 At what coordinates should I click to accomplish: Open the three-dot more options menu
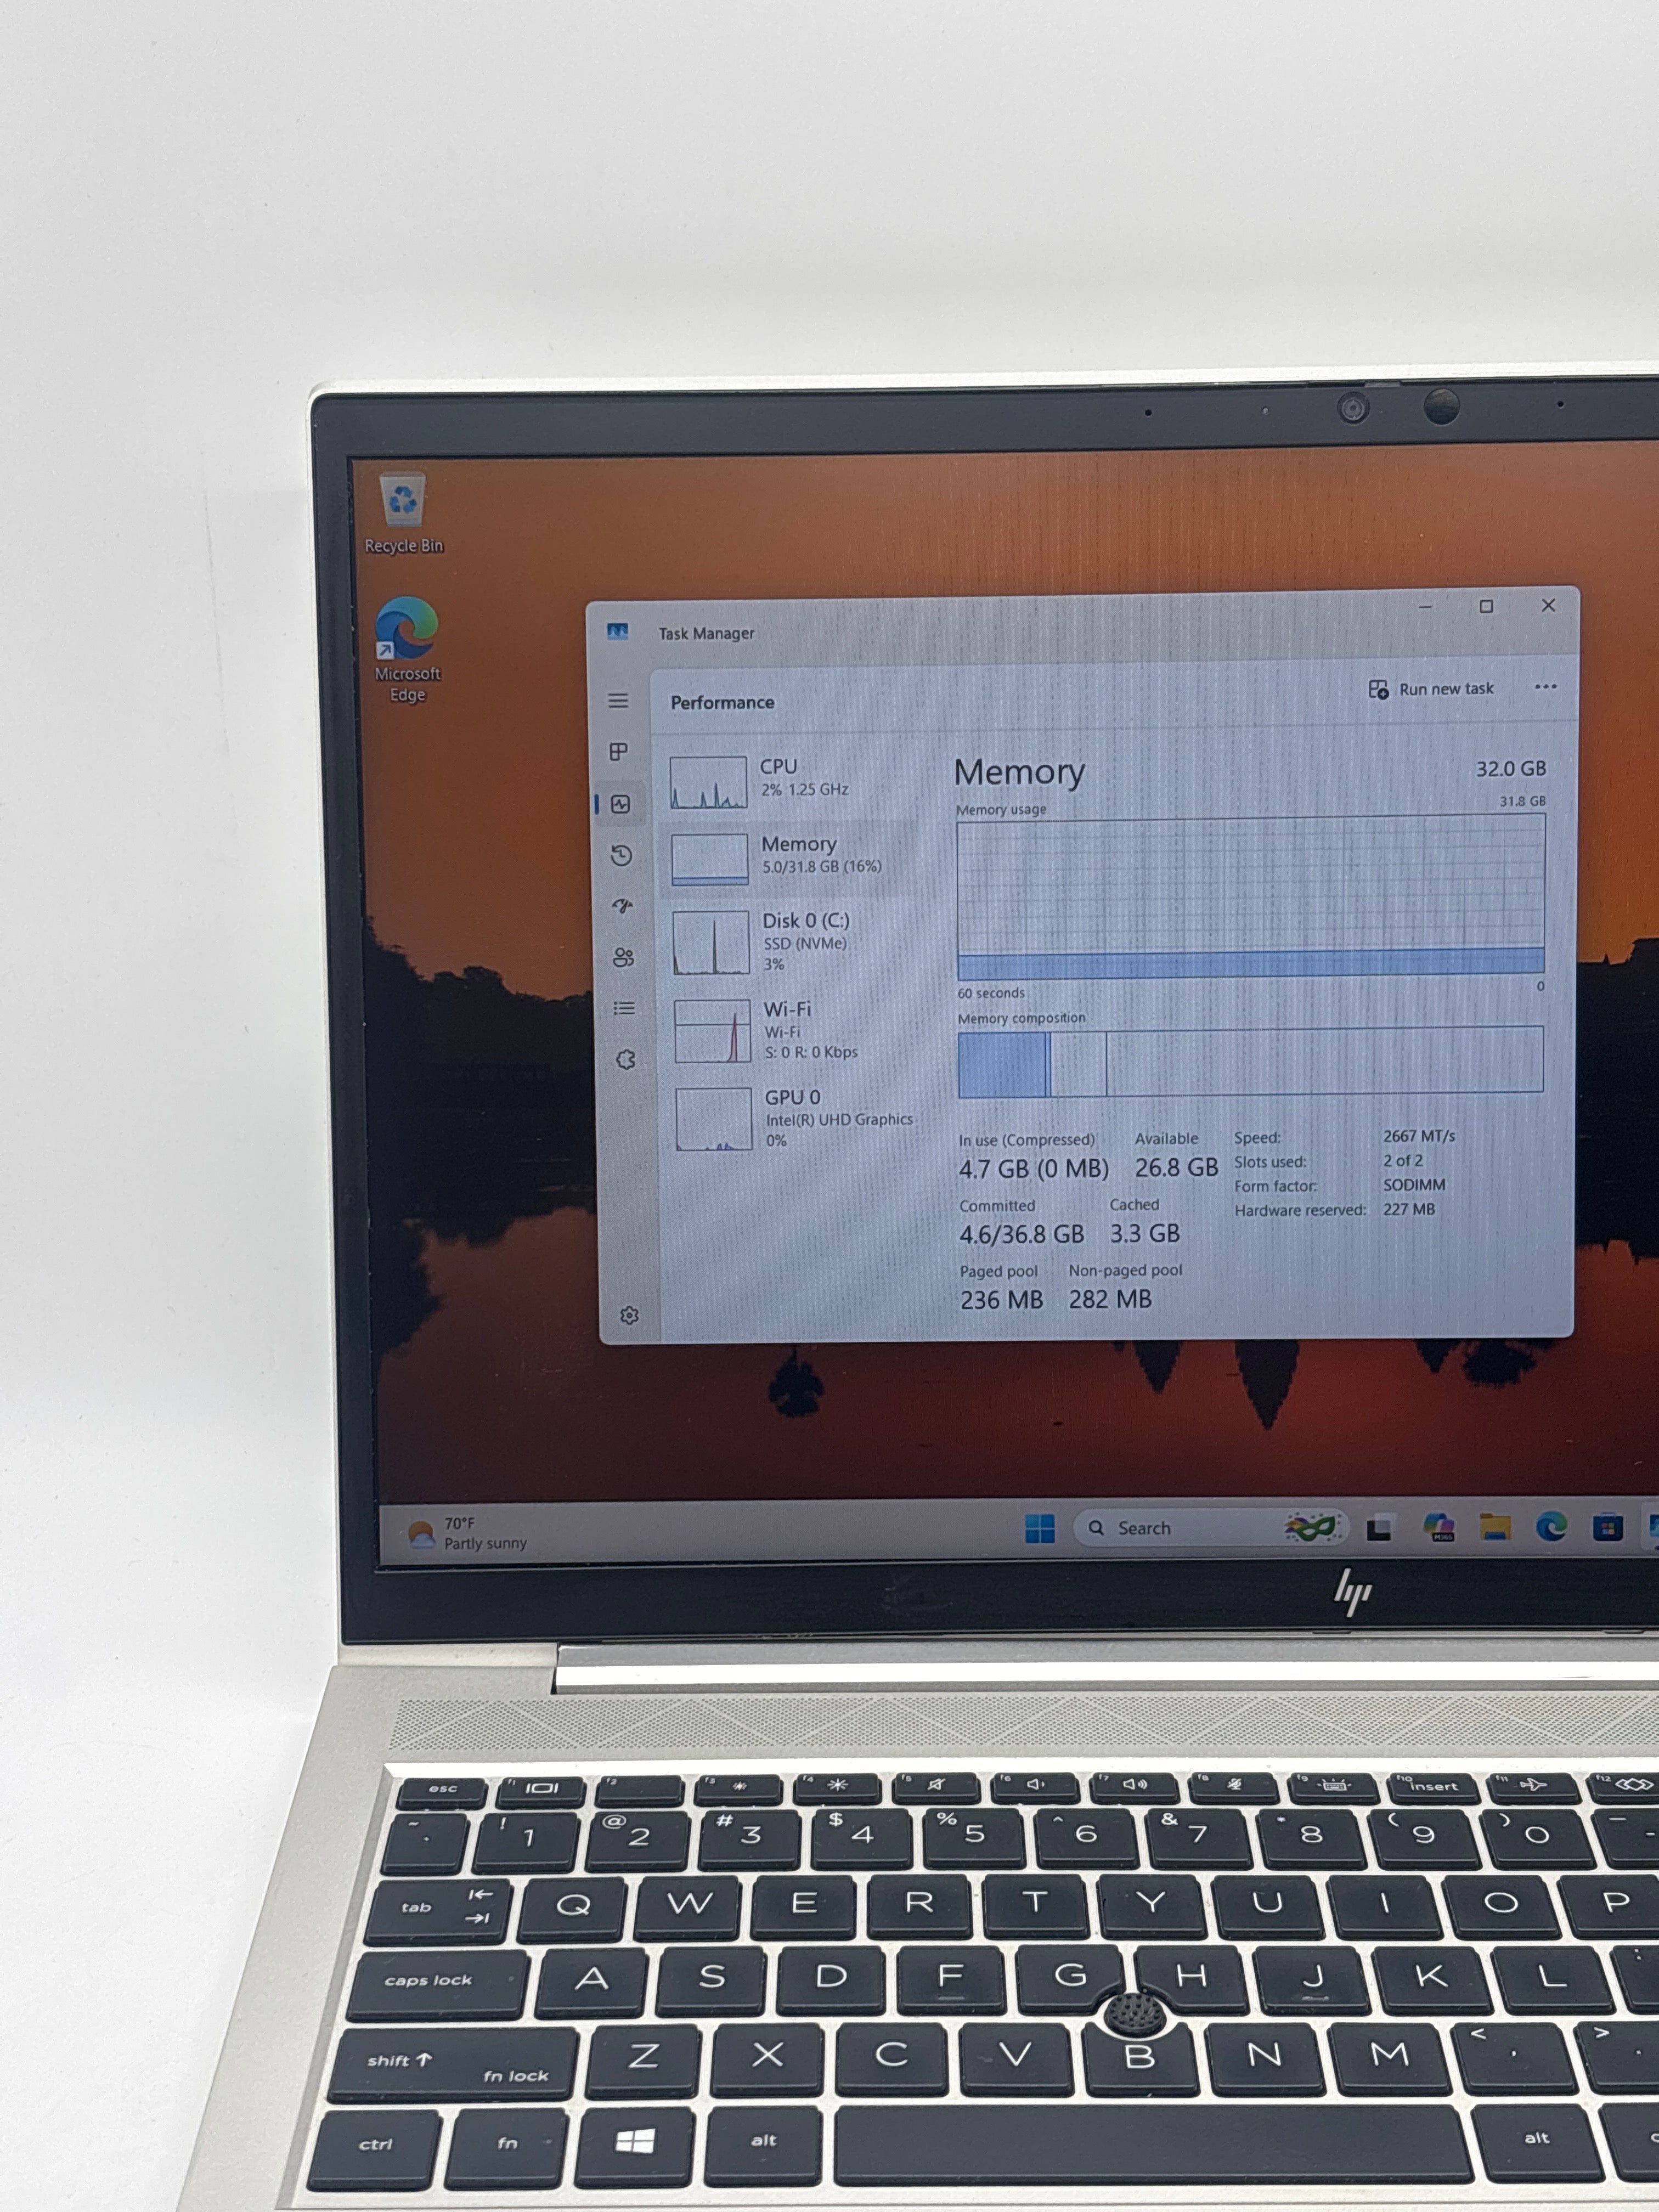click(1545, 687)
